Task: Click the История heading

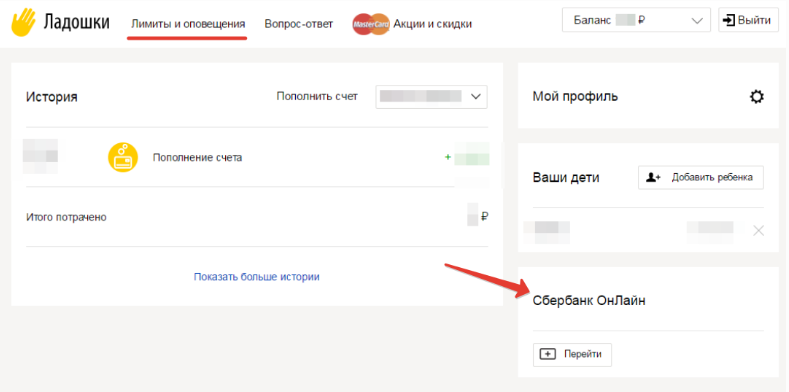Action: pos(51,97)
